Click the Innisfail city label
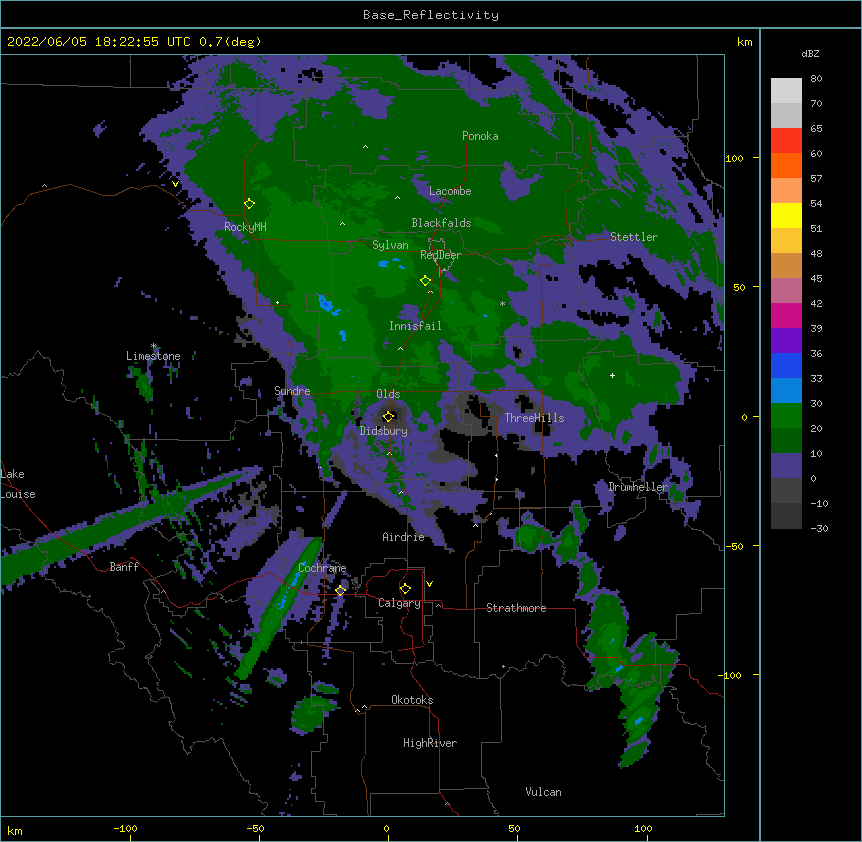Viewport: 862px width, 842px height. [415, 326]
